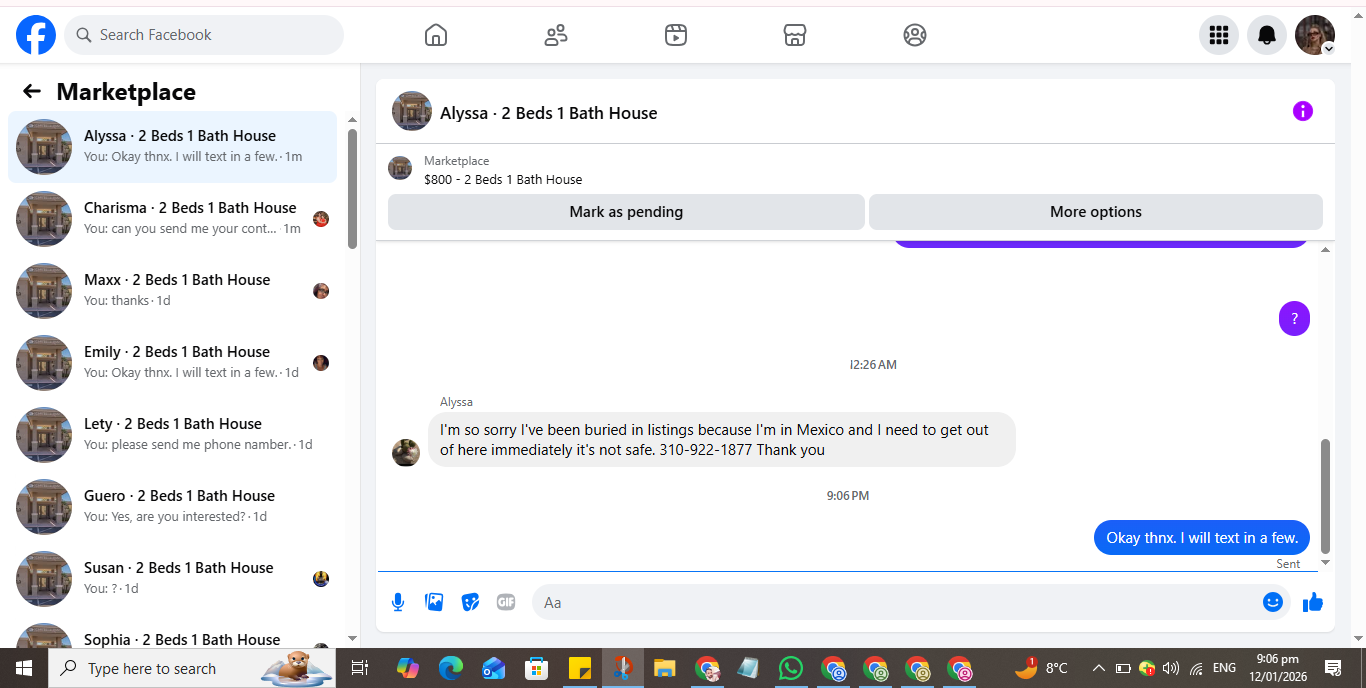
Task: Open the notifications bell icon
Action: coord(1267,35)
